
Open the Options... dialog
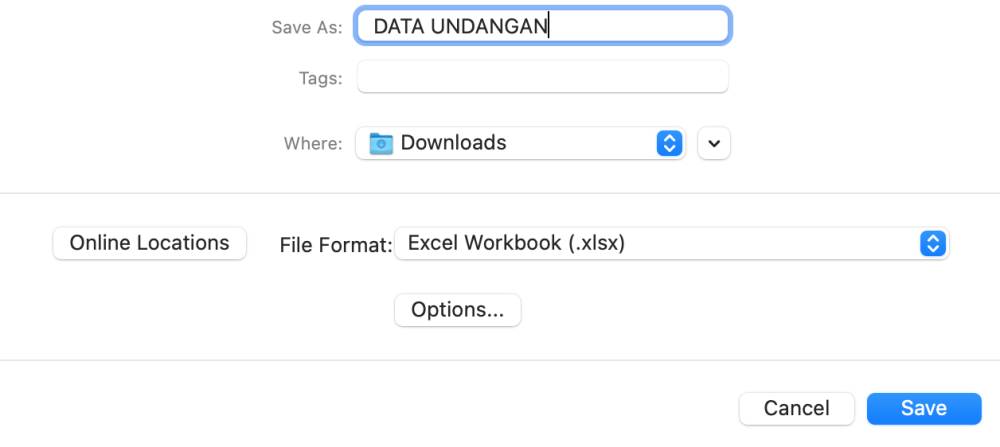pyautogui.click(x=457, y=310)
